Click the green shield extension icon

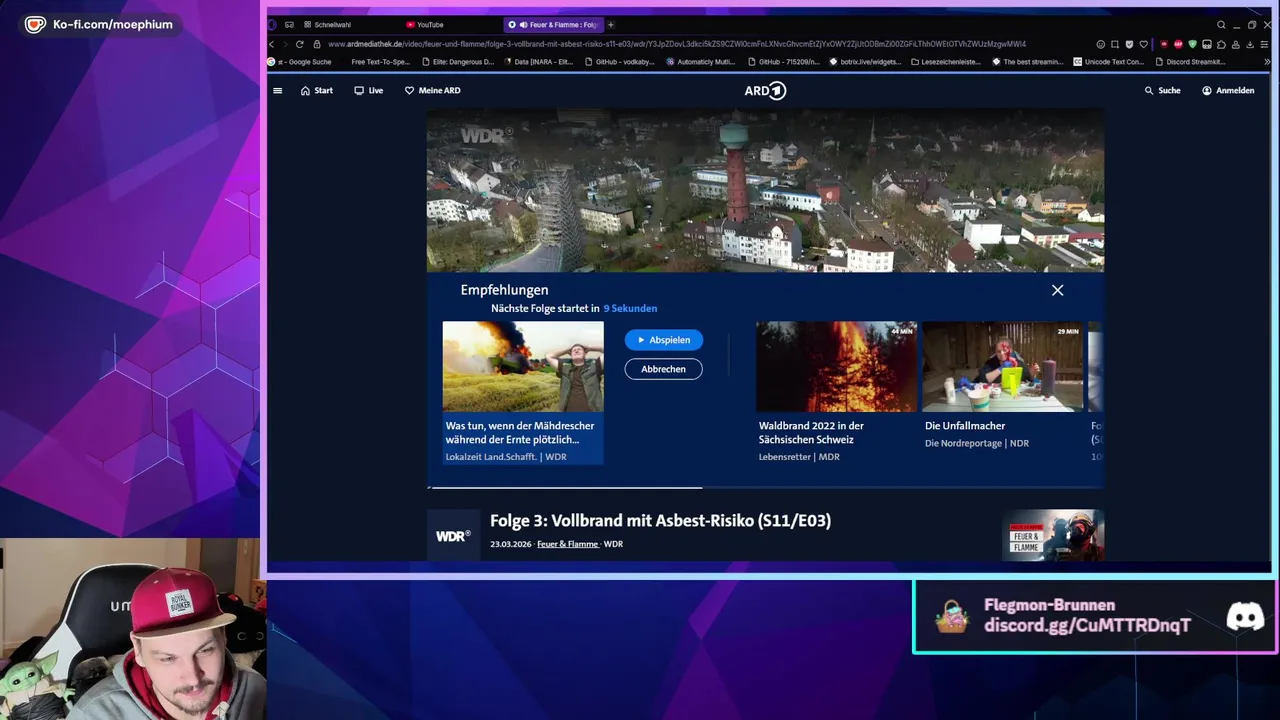[1193, 44]
